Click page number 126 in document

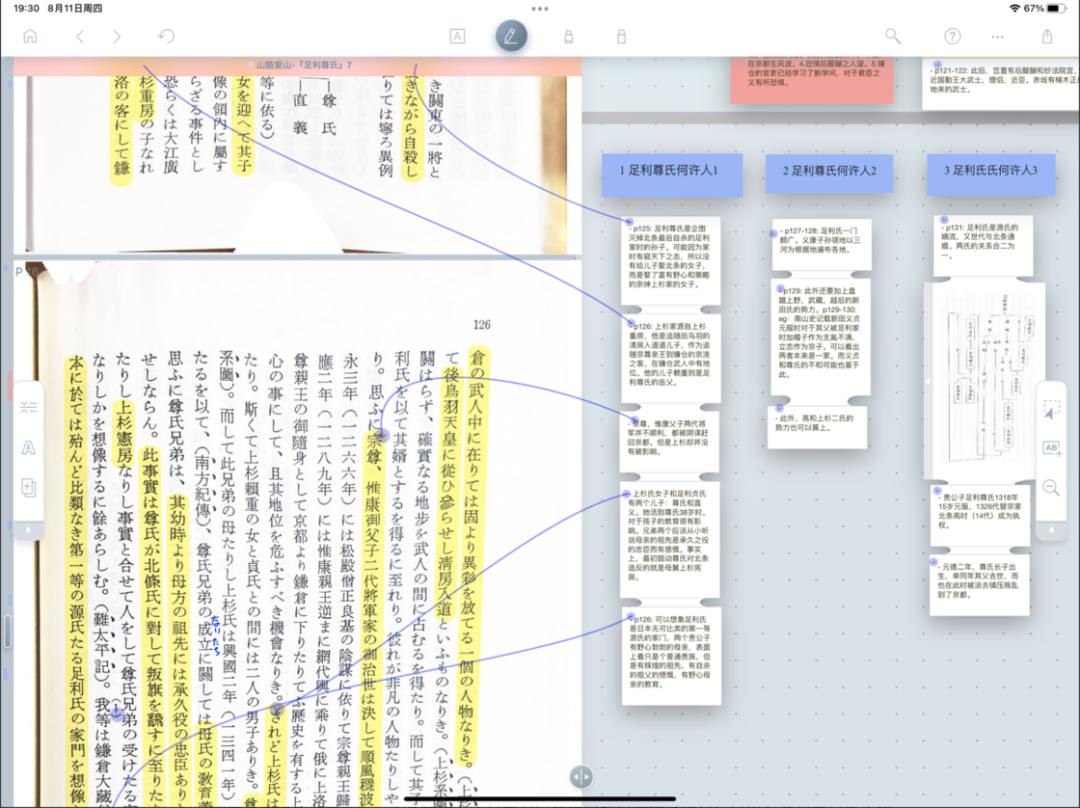point(481,325)
